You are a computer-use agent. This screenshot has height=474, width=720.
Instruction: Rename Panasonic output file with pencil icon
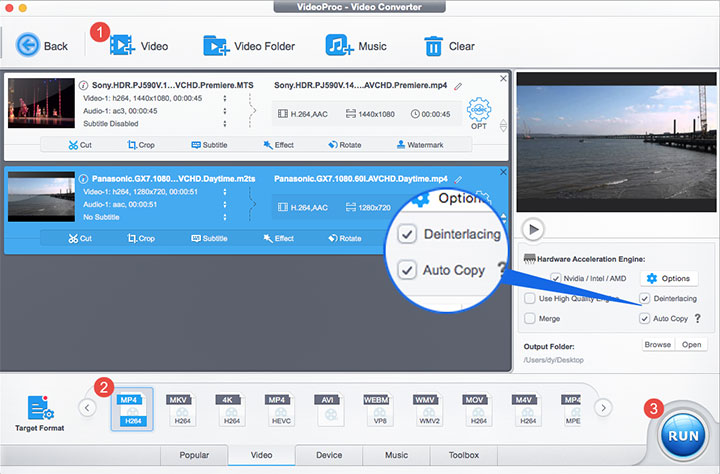pos(458,180)
